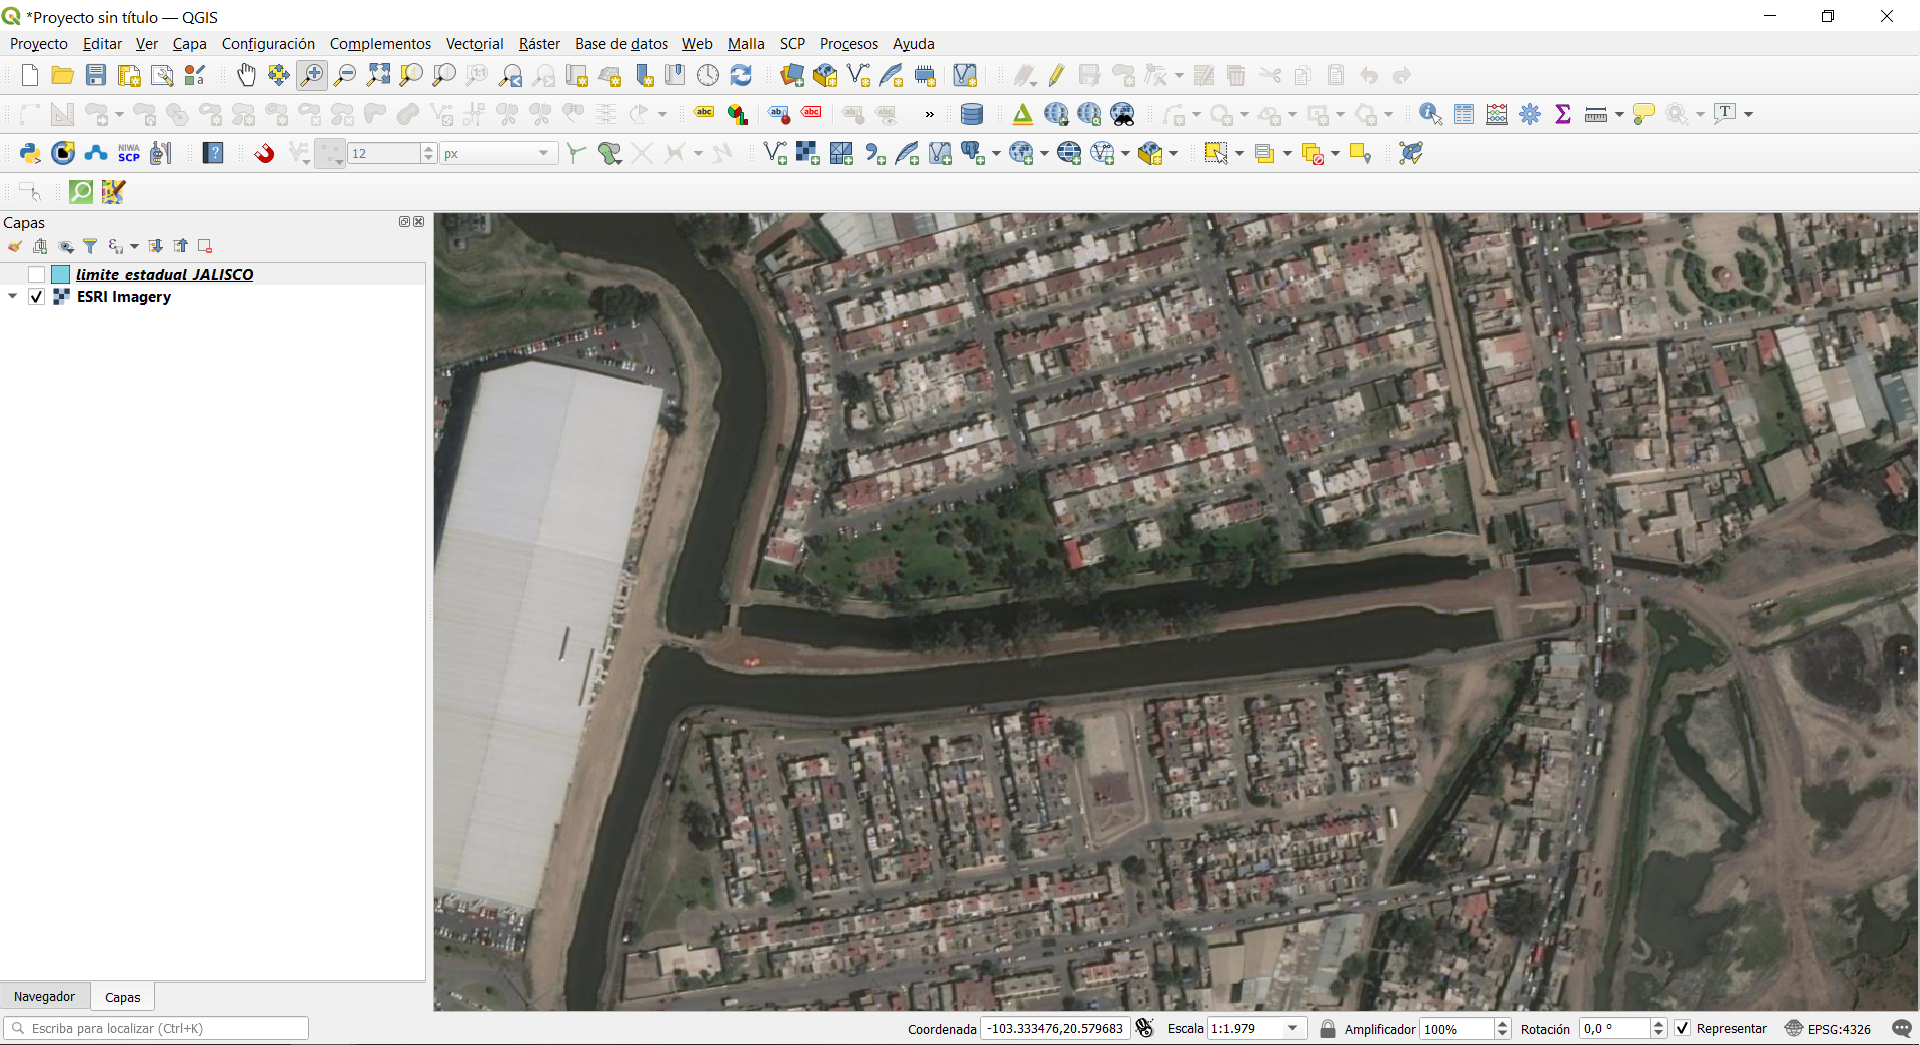This screenshot has width=1920, height=1045.
Task: Switch to the Navegador tab
Action: click(44, 996)
